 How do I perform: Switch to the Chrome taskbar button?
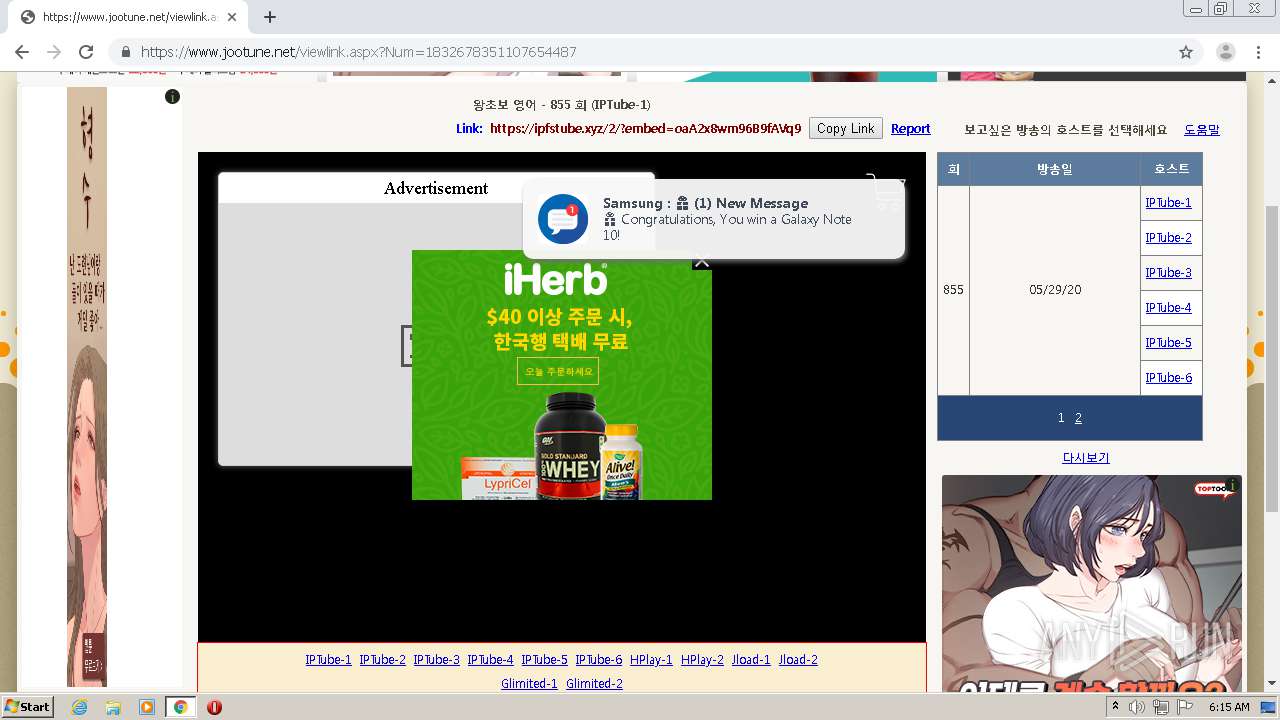pos(181,707)
